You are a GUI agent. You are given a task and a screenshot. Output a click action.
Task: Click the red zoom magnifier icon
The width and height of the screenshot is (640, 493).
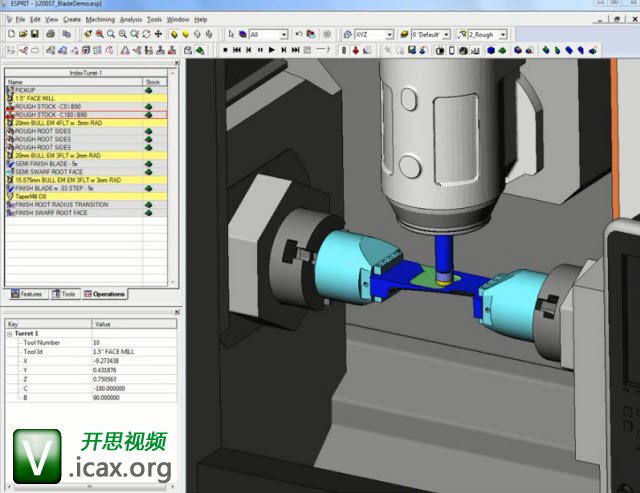click(99, 34)
